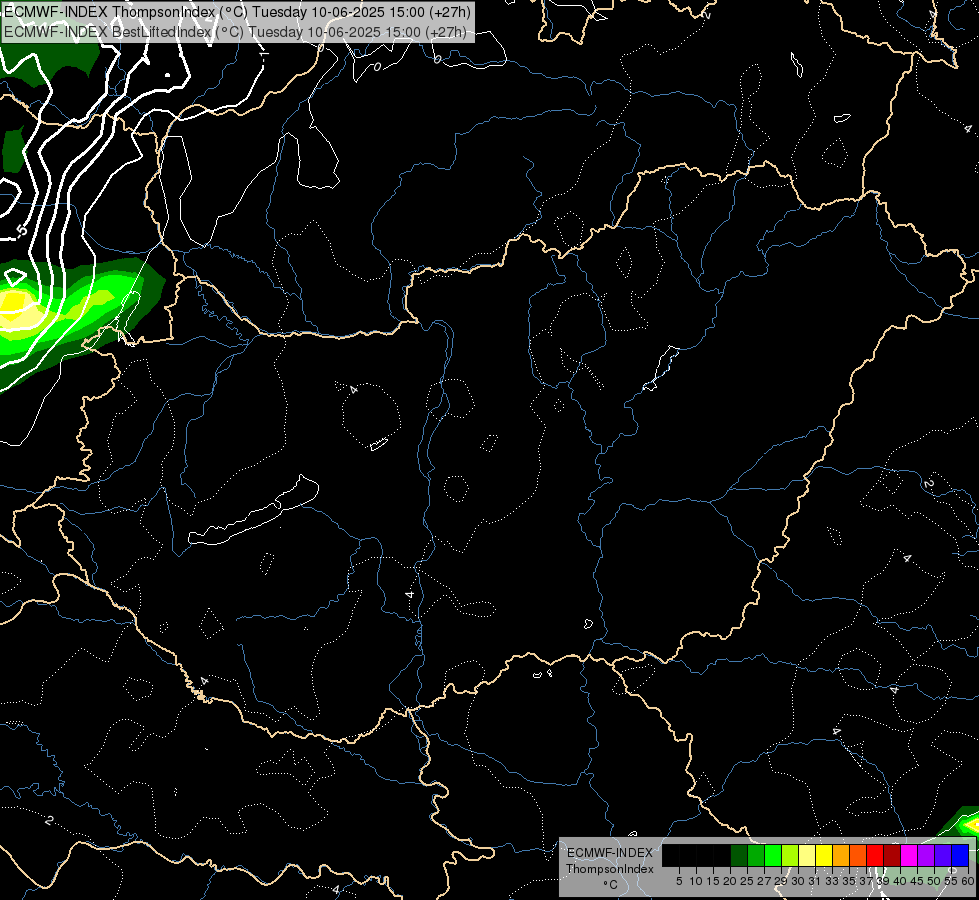Click the °C unit in the legend
This screenshot has height=900, width=979.
tap(611, 884)
